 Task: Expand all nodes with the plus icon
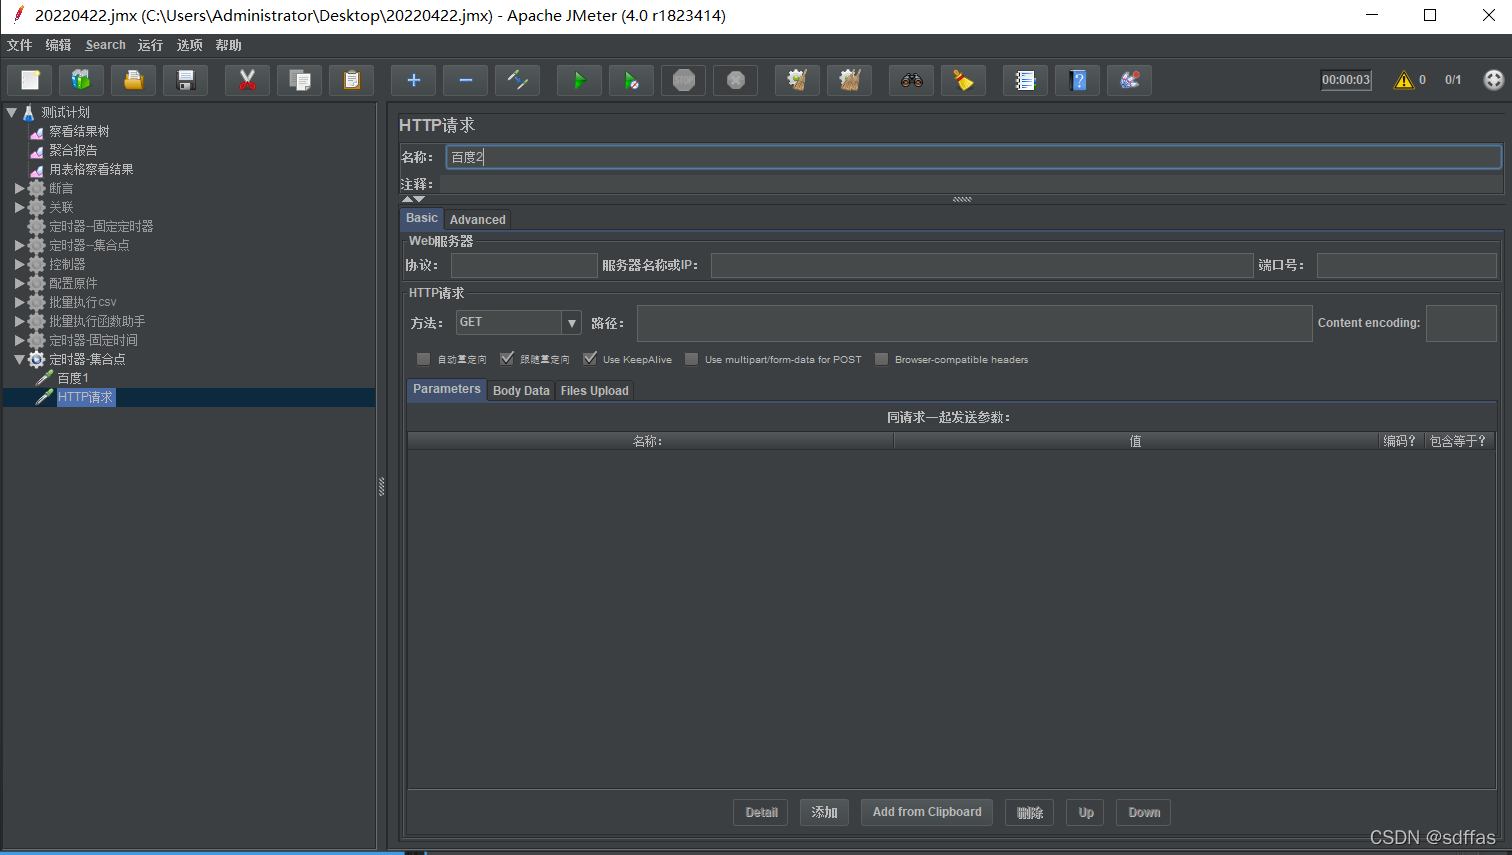coord(413,80)
